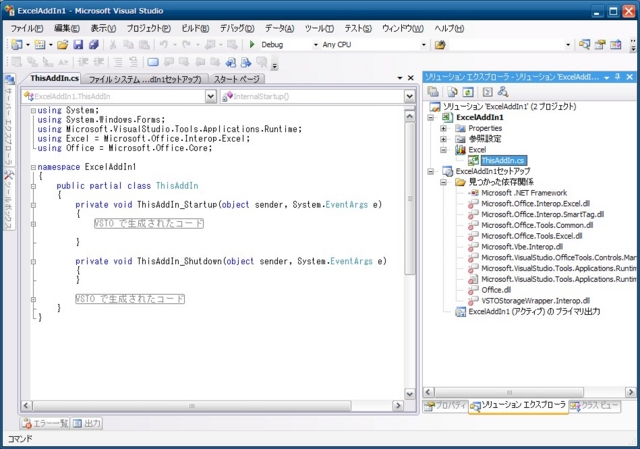Select Microsoft.Vbe.Interop.dll entry

(522, 247)
